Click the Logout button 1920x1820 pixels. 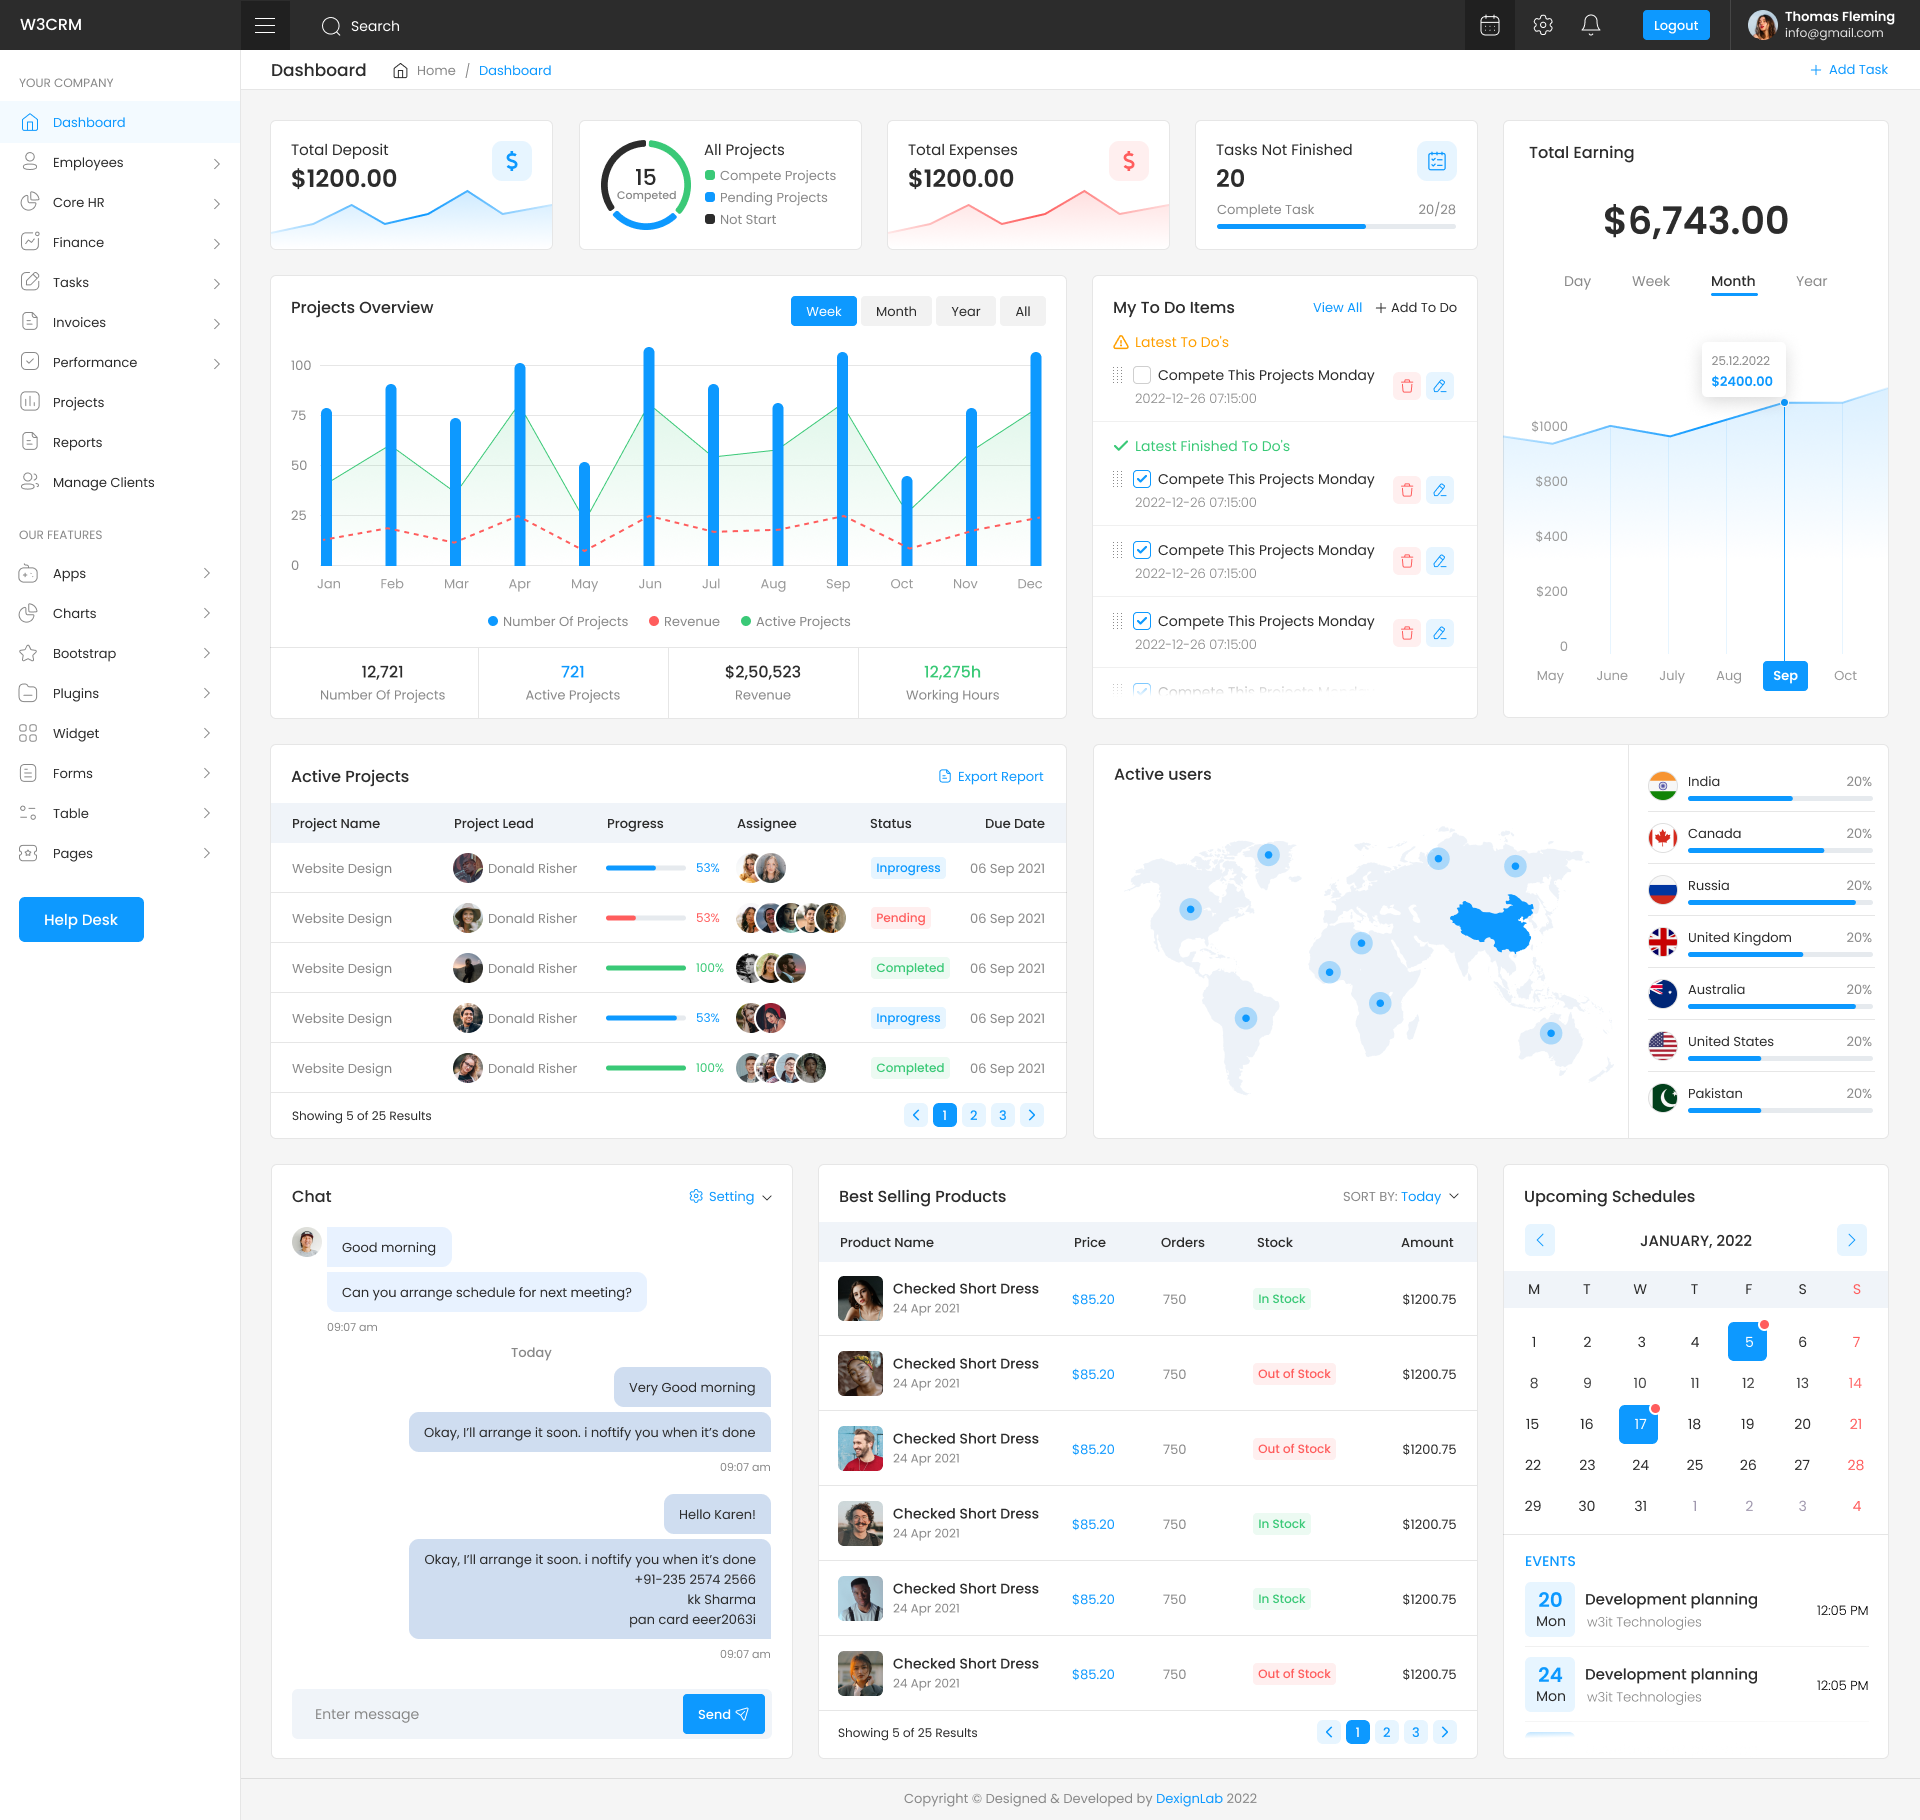click(x=1676, y=25)
